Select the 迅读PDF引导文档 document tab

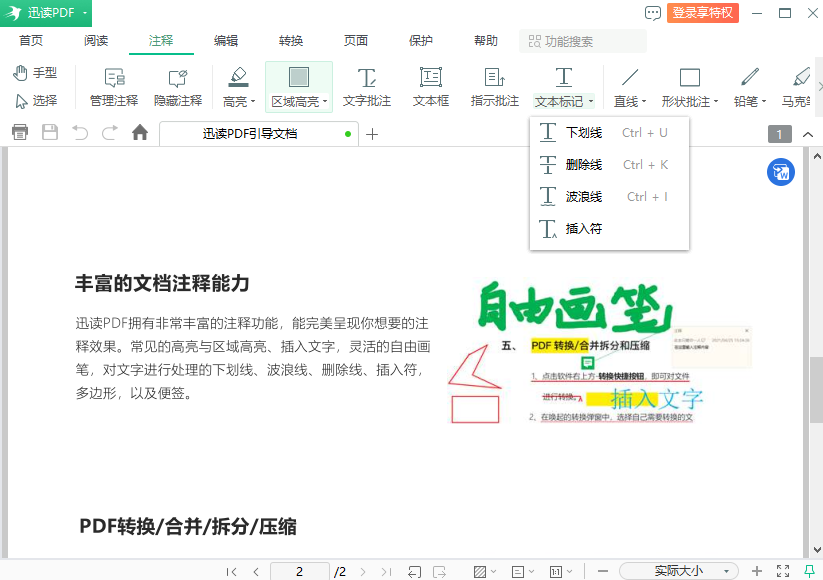pos(259,134)
